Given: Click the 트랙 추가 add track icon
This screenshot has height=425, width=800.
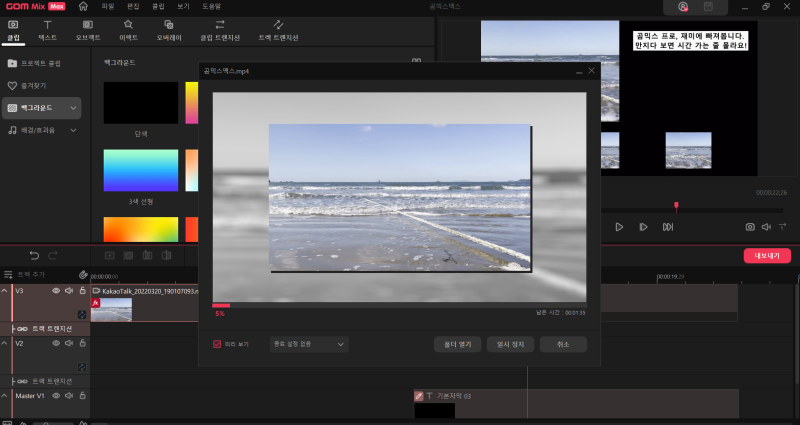Looking at the screenshot, I should click(8, 274).
